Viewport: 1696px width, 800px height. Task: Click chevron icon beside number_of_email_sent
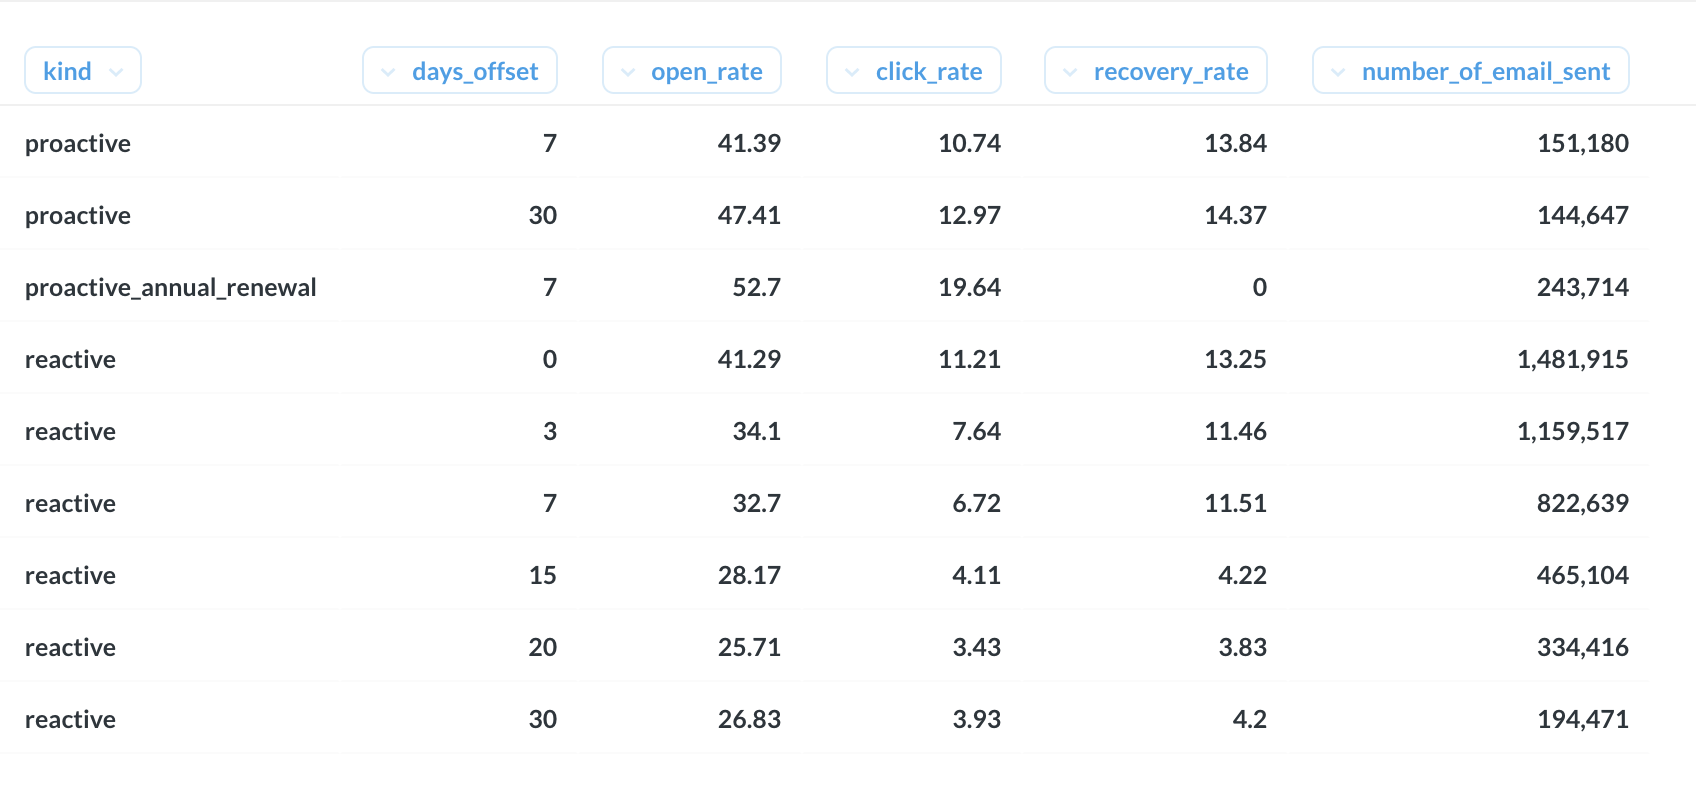tap(1338, 72)
